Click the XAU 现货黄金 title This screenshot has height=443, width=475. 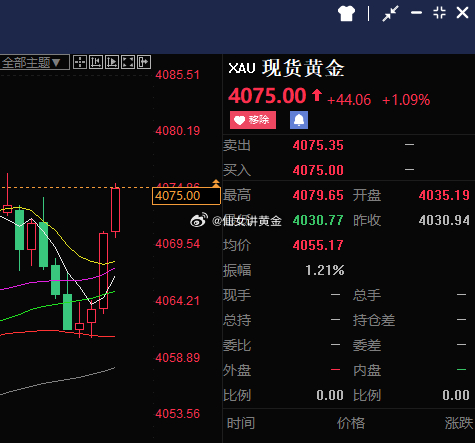(x=287, y=68)
